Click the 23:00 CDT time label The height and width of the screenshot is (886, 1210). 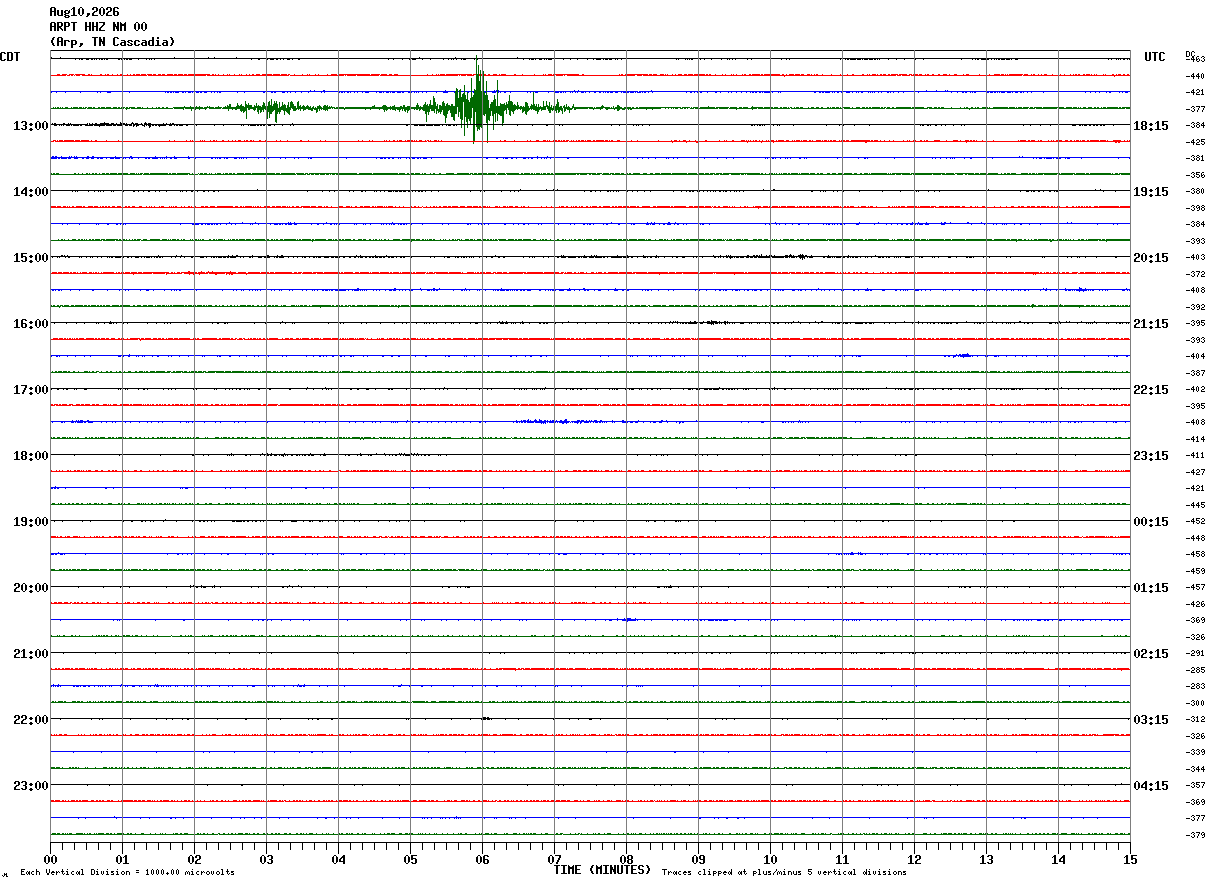click(x=31, y=786)
